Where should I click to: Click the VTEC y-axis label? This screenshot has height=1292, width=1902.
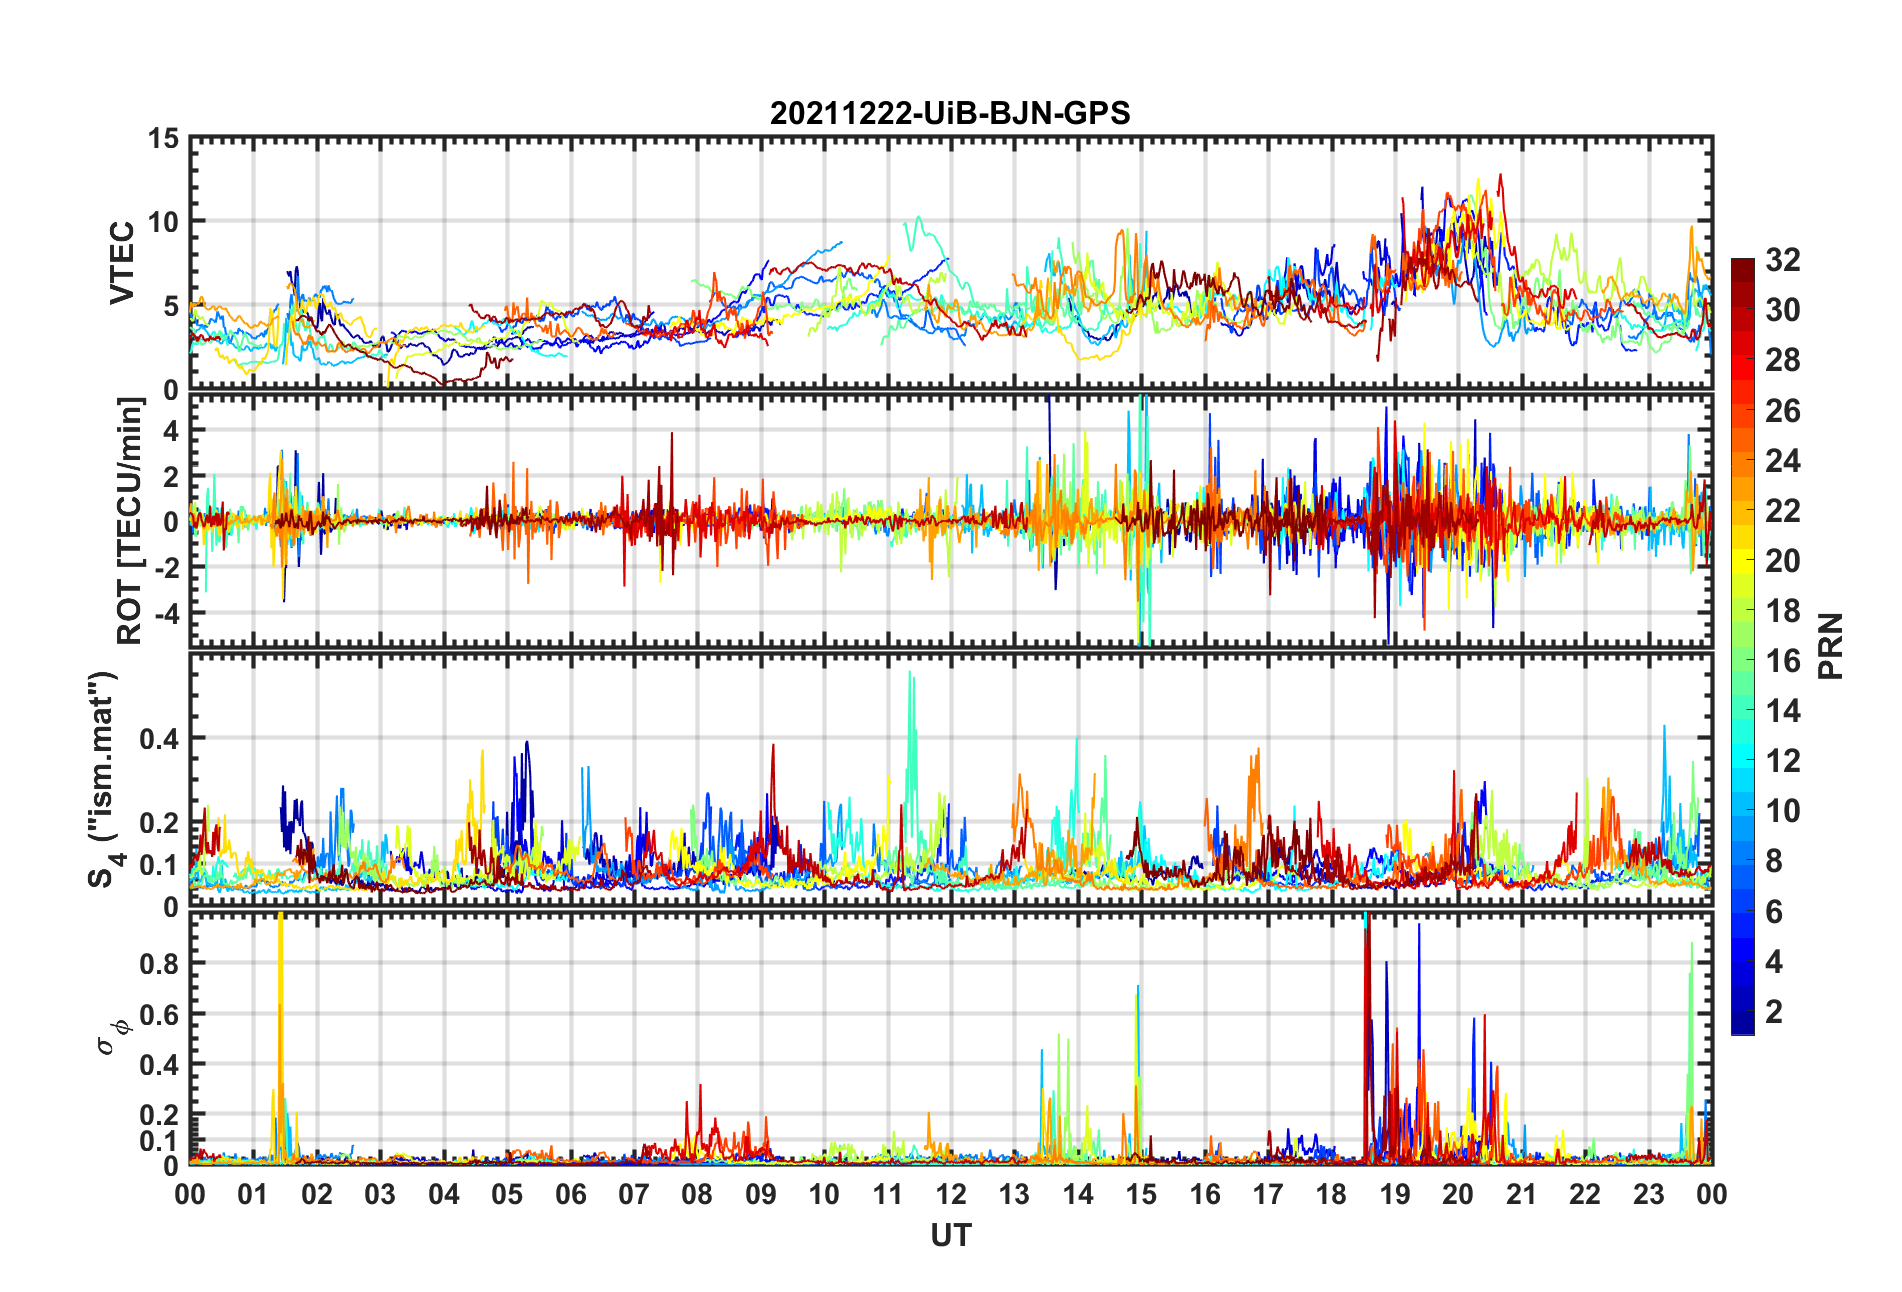coord(122,263)
